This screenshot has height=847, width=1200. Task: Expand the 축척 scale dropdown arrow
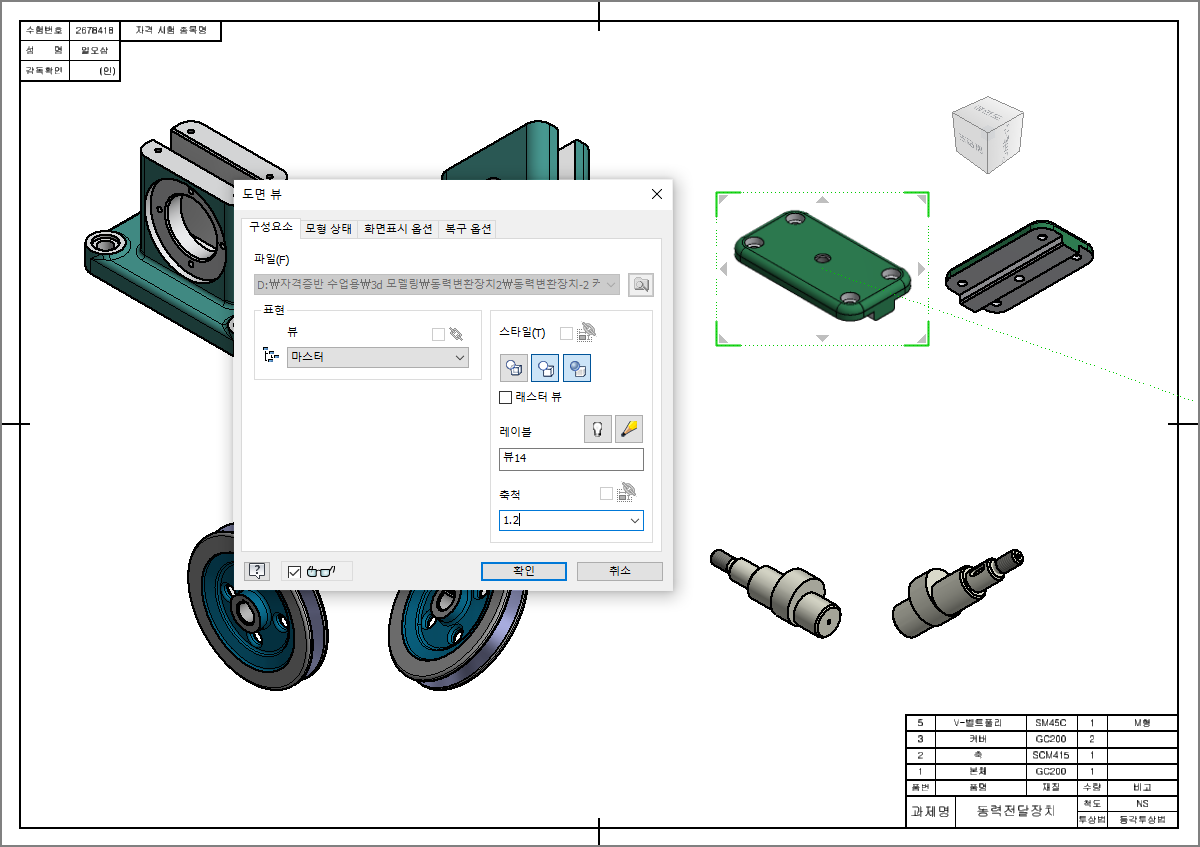[x=634, y=521]
